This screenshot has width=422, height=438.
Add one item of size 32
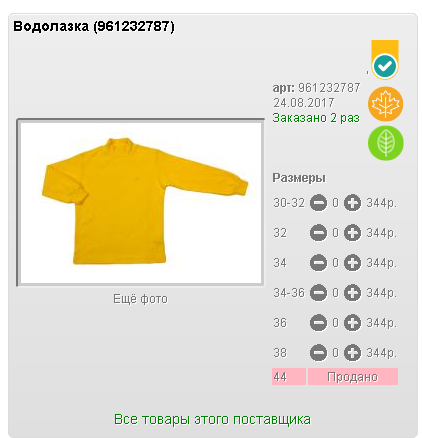(x=352, y=233)
